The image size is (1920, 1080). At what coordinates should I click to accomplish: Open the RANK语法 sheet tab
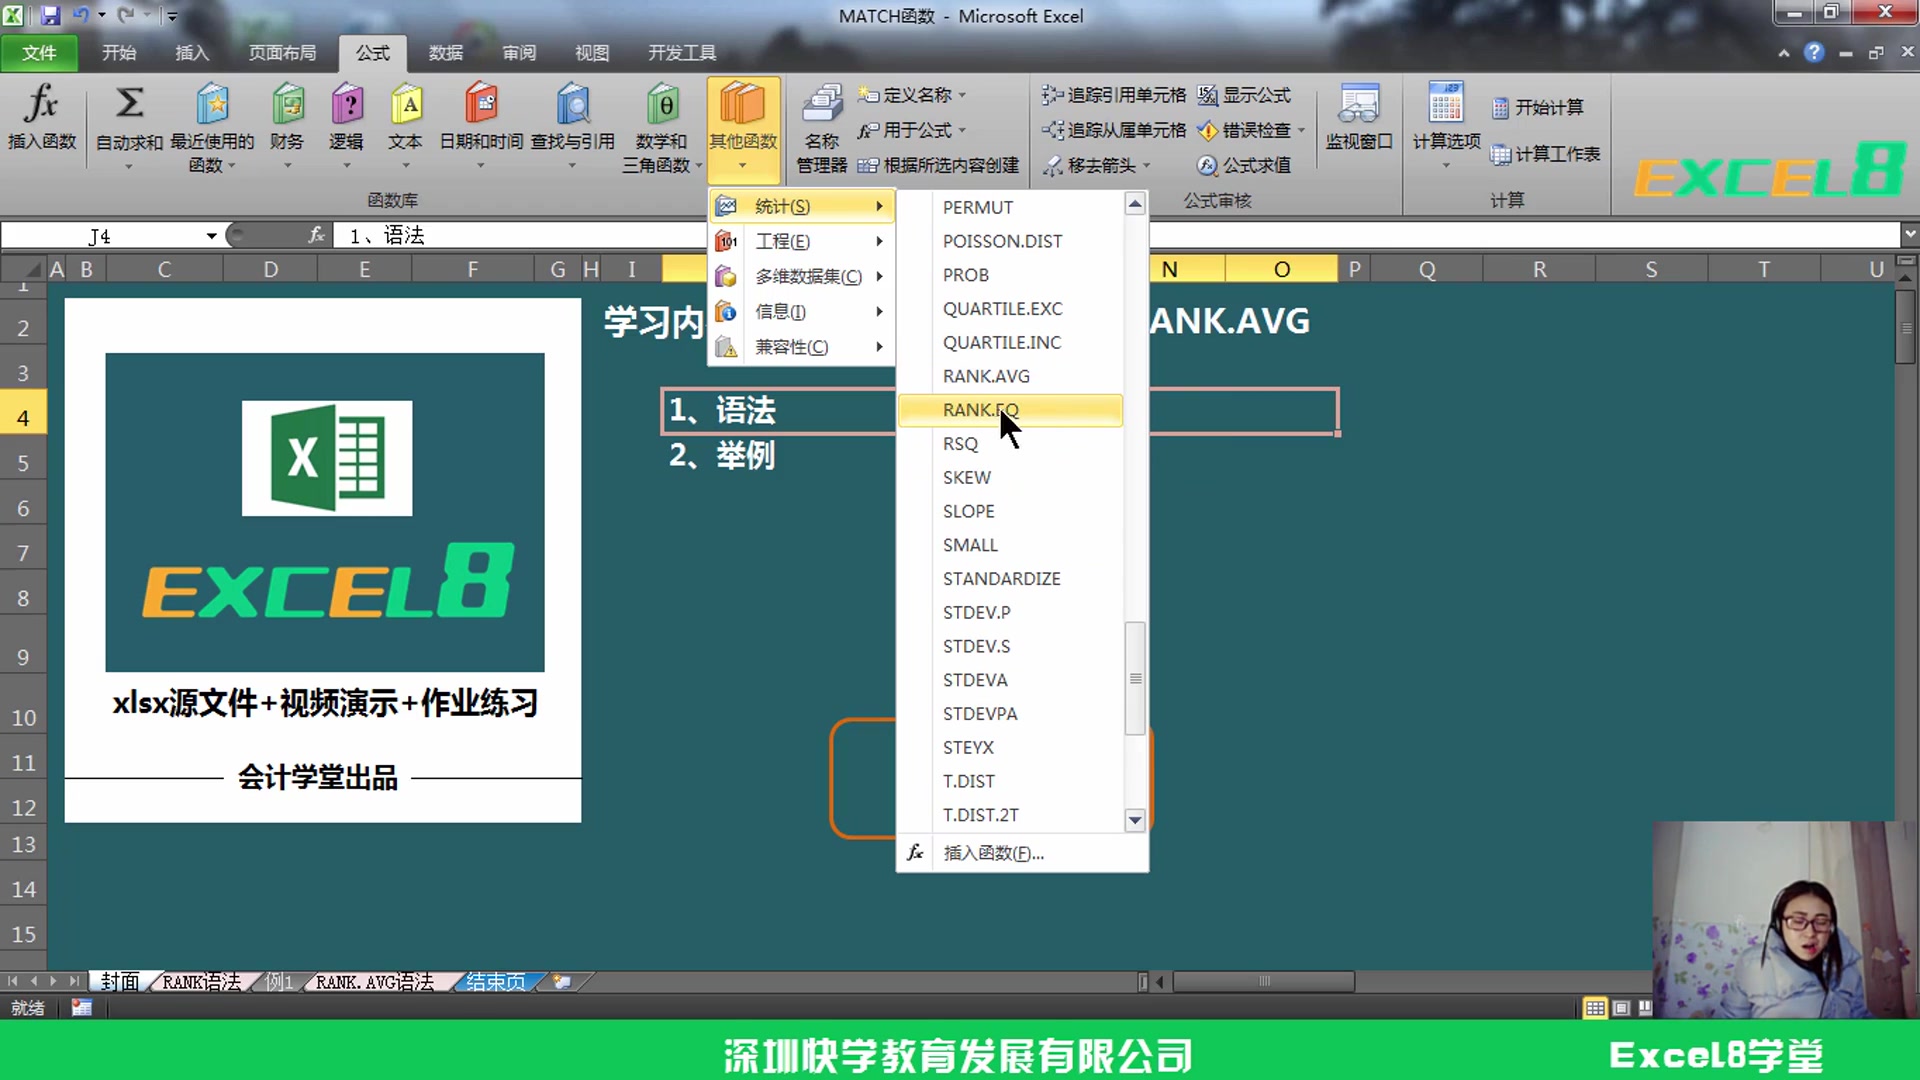(x=201, y=982)
